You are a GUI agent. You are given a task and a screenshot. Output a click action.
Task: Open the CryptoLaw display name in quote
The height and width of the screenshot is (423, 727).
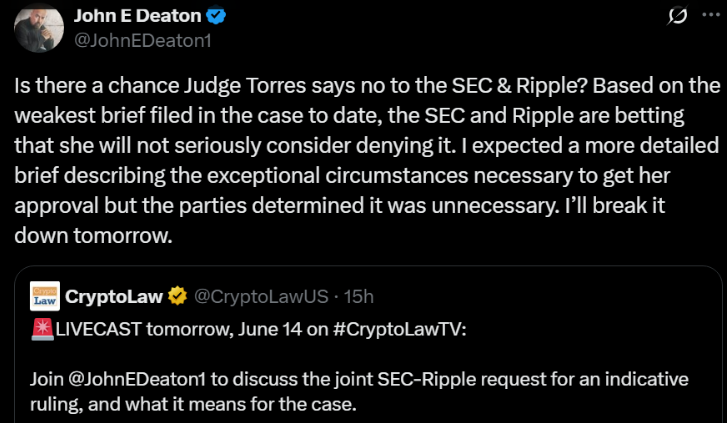114,296
